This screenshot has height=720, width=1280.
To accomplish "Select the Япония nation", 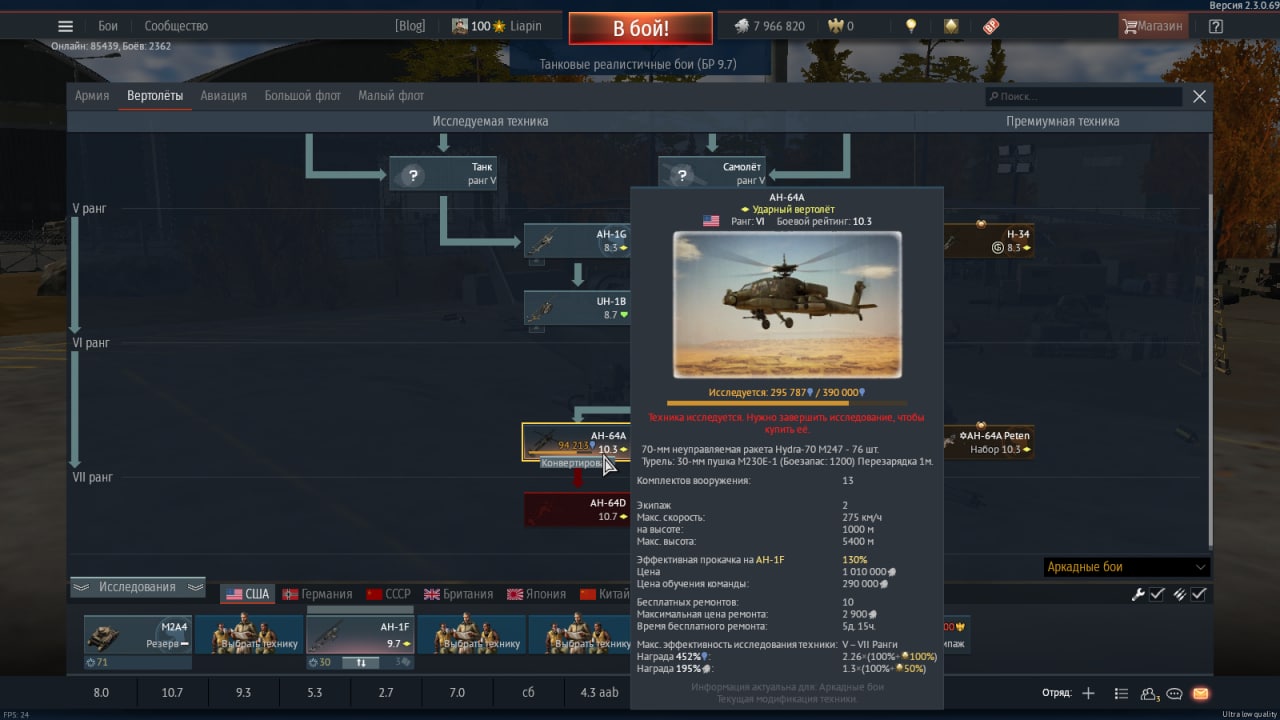I will (x=537, y=594).
